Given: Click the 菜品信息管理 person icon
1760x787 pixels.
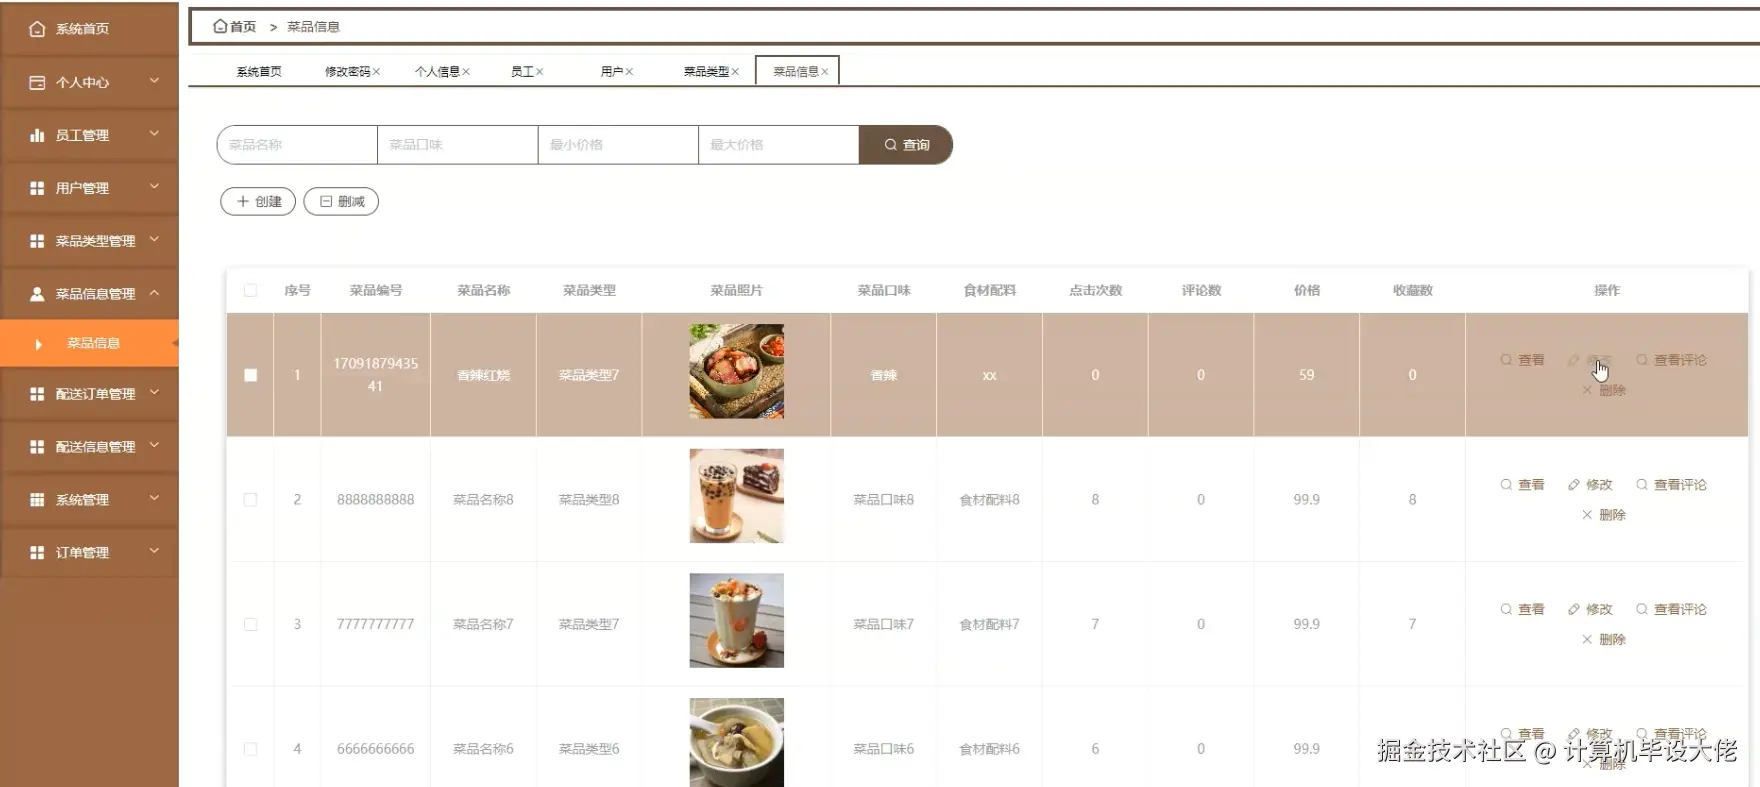Looking at the screenshot, I should click(x=37, y=294).
